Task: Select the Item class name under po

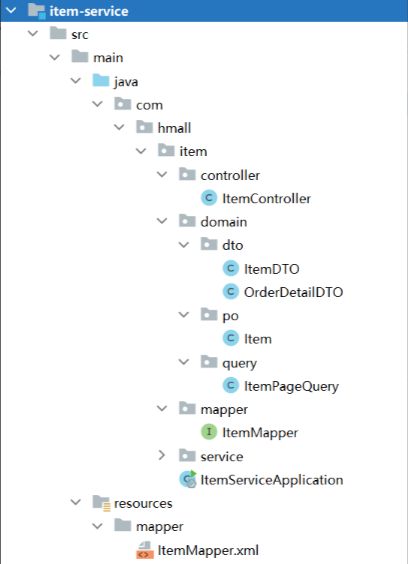Action: (x=258, y=339)
